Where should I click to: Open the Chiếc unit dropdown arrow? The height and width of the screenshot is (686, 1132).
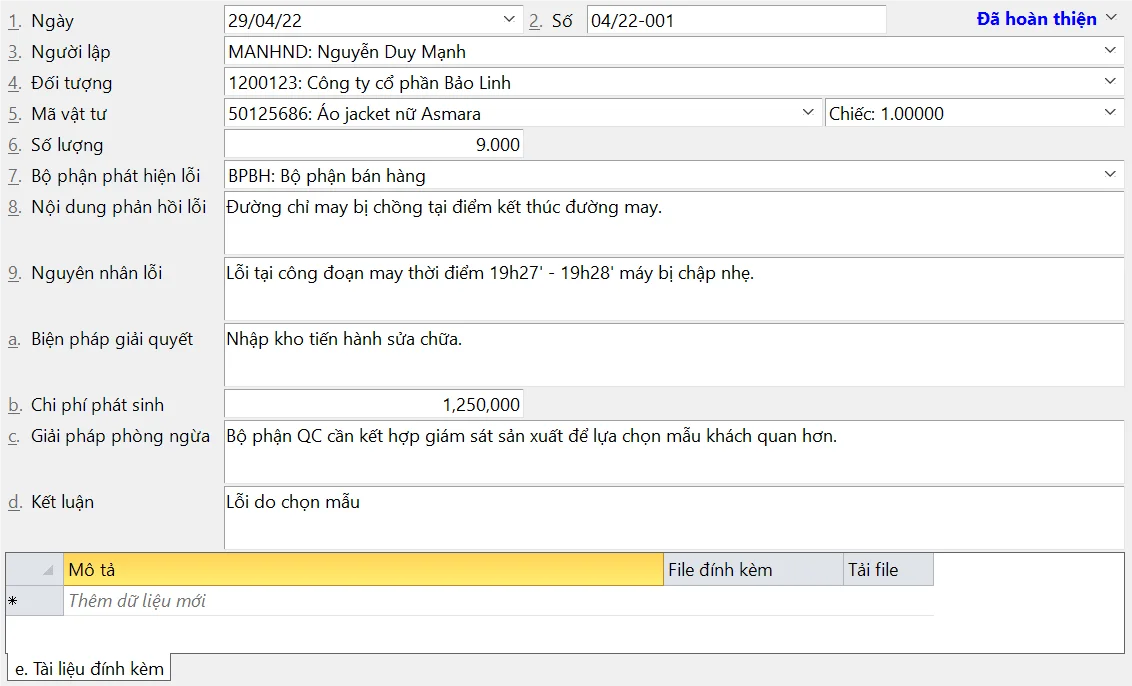point(1110,113)
